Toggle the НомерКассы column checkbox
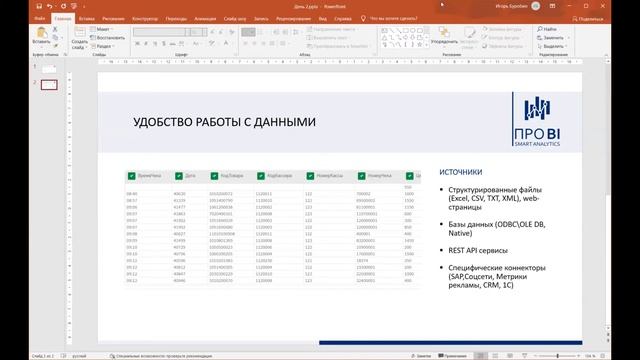The height and width of the screenshot is (360, 640). [x=310, y=176]
